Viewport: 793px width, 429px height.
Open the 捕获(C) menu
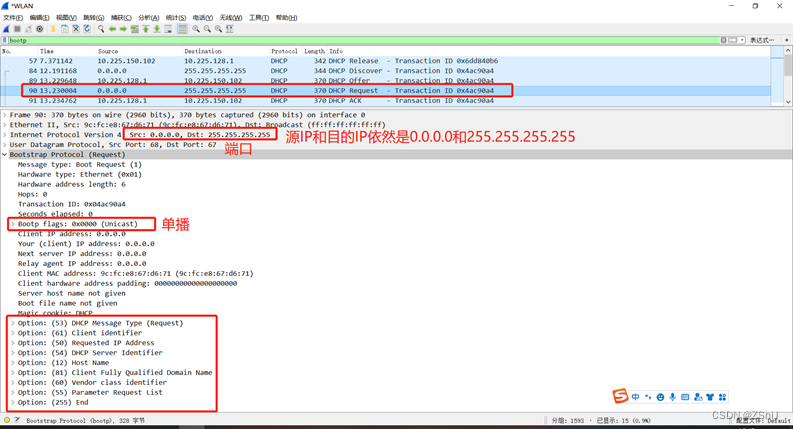point(121,18)
